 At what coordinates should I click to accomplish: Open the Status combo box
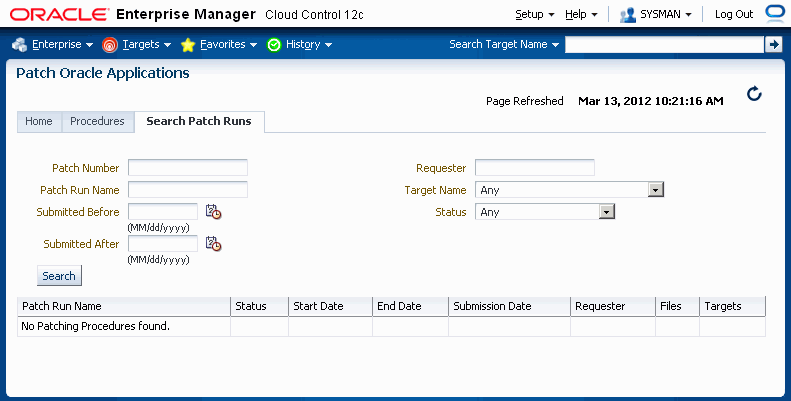pos(545,212)
